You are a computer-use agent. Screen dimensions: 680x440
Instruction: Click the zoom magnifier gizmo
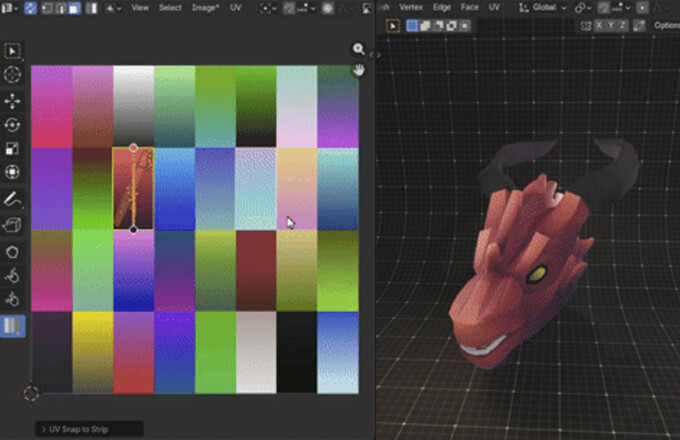[358, 49]
